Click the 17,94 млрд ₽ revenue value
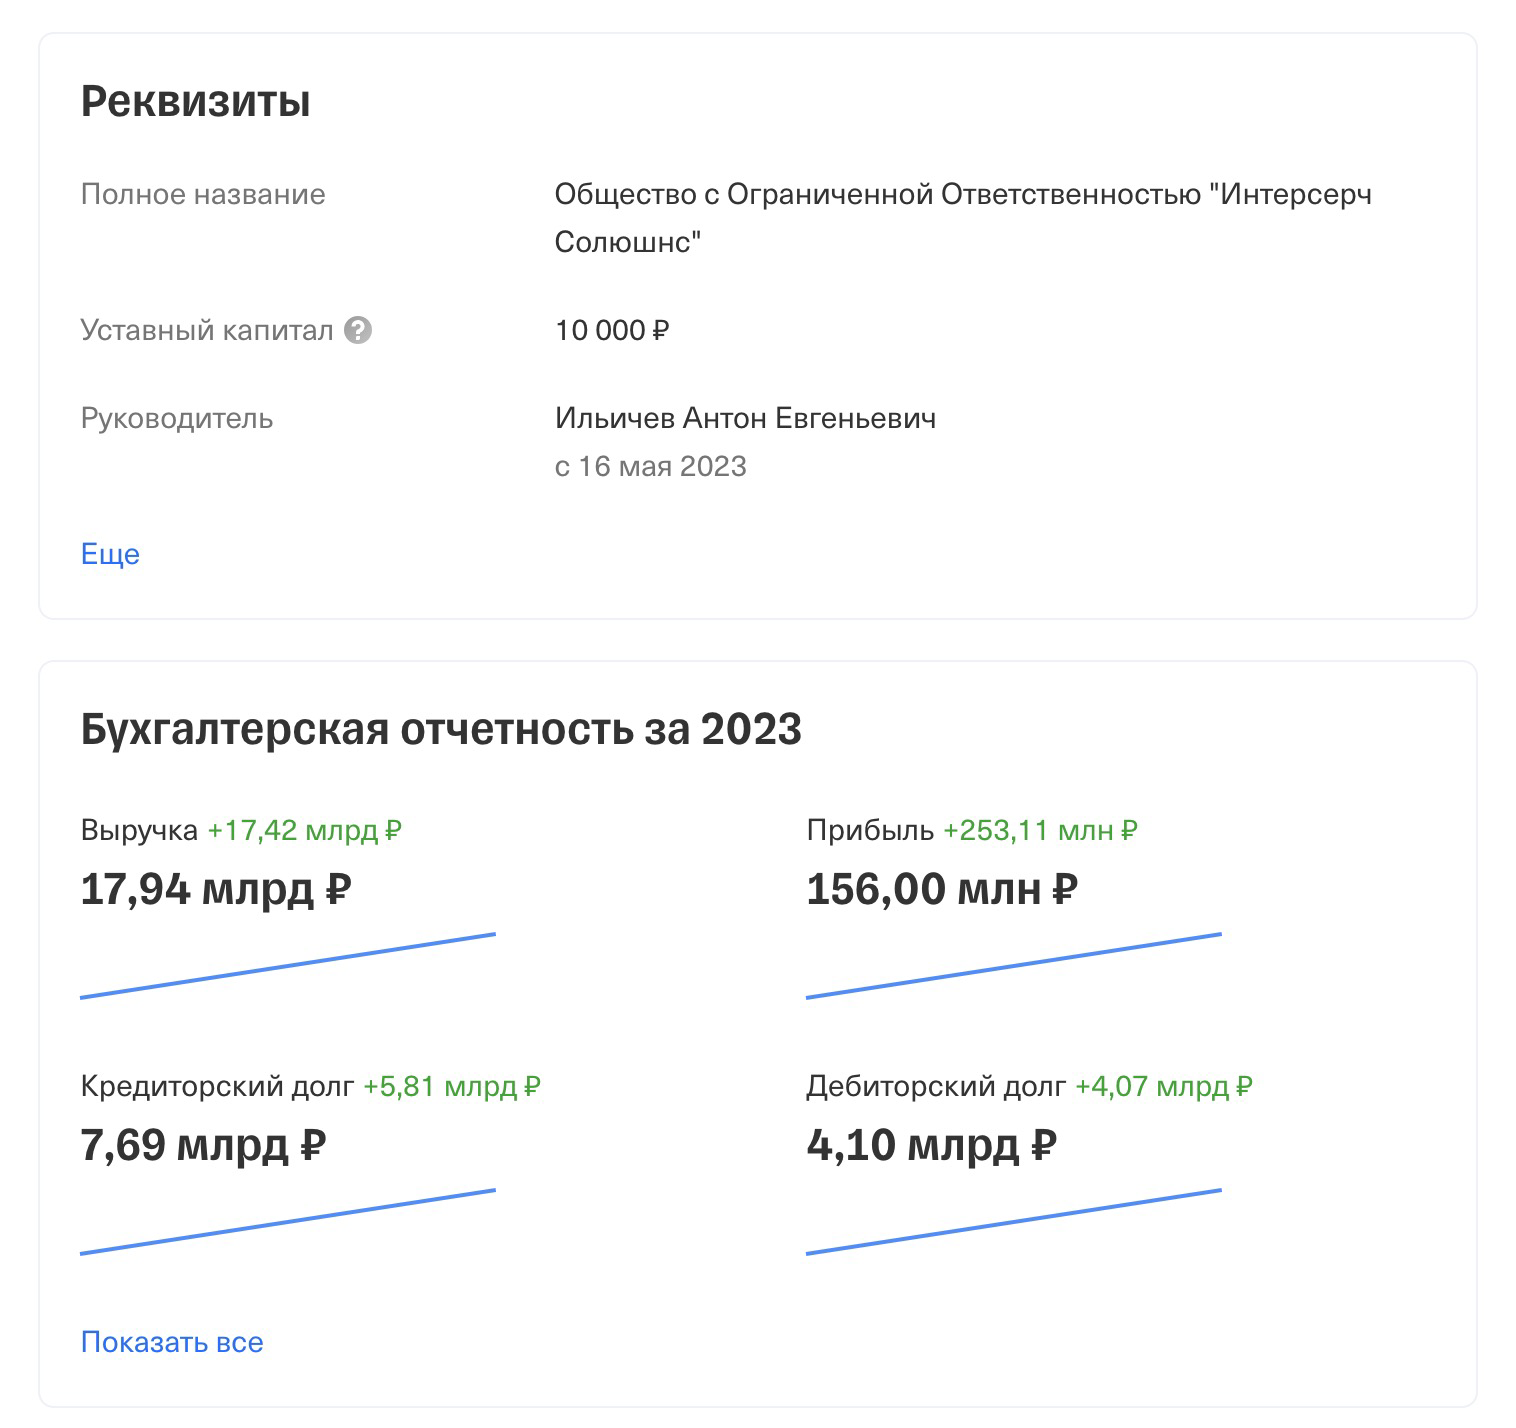Image resolution: width=1516 pixels, height=1428 pixels. (216, 889)
